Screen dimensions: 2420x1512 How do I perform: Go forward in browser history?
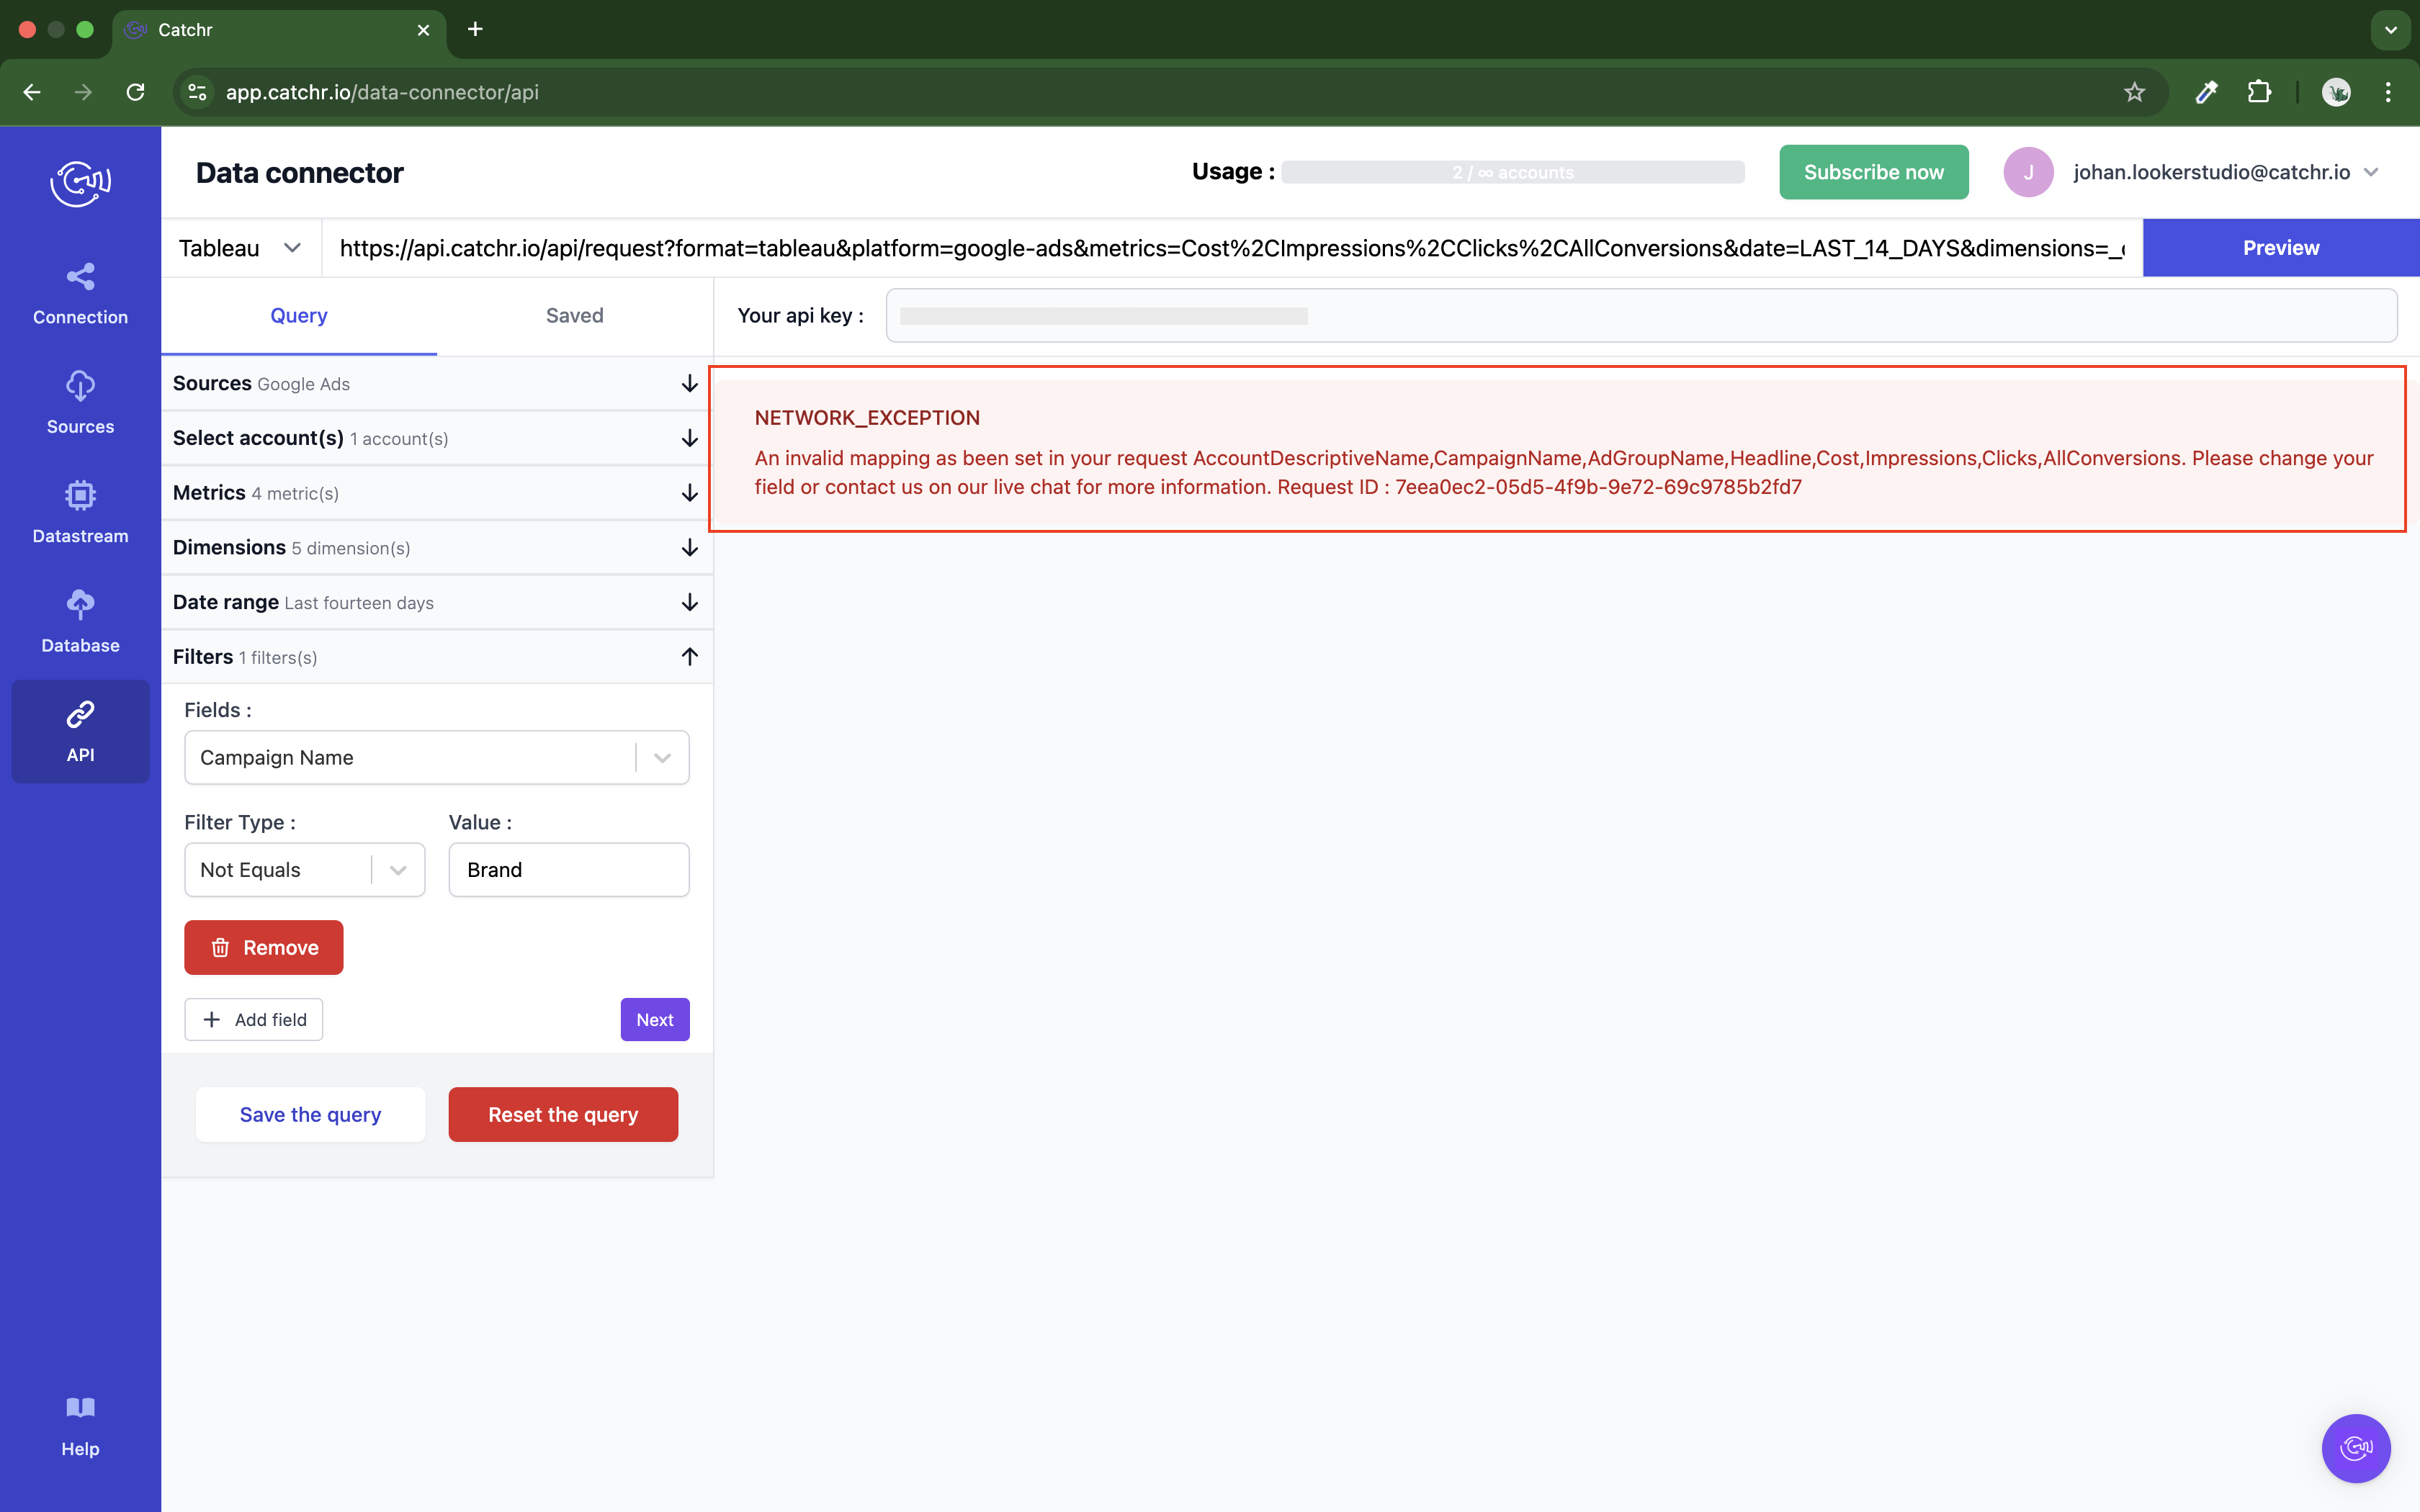pos(84,92)
